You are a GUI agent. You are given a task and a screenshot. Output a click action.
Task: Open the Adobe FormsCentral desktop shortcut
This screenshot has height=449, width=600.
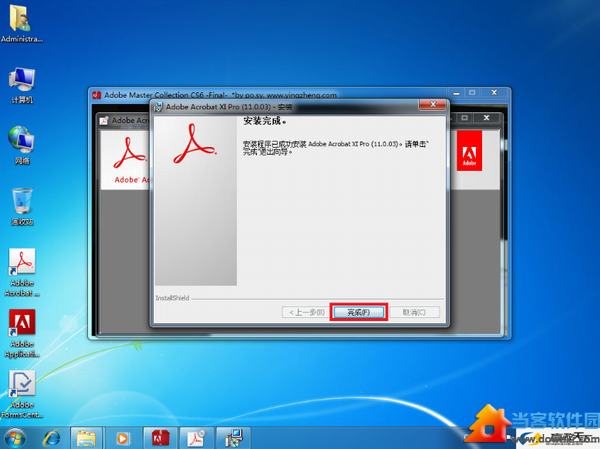22,394
